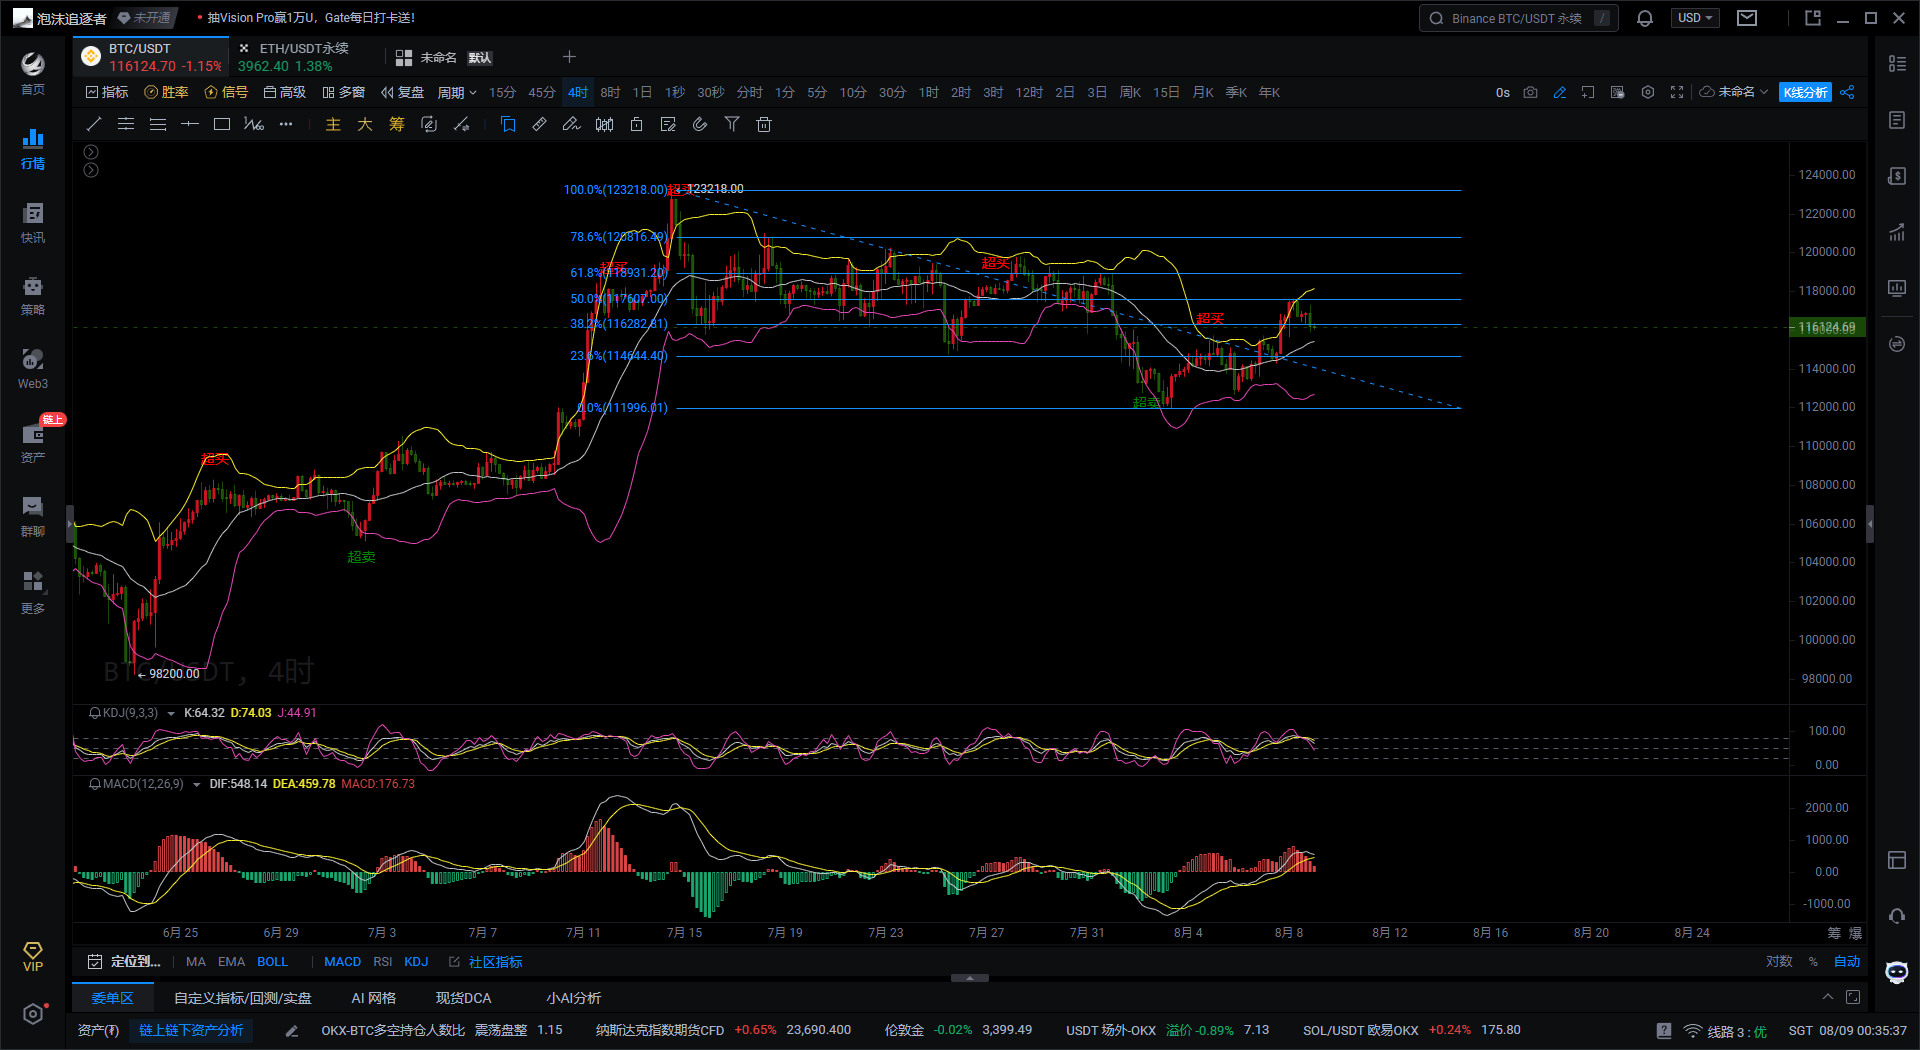The height and width of the screenshot is (1050, 1920).
Task: Click the blue pencil draw icon
Action: pos(1559,92)
